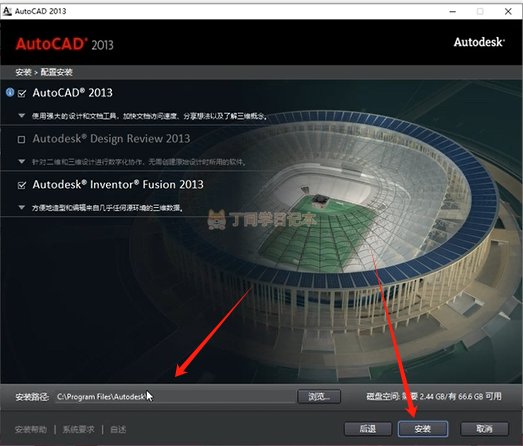
Task: Click the 浏览 browse button
Action: point(319,396)
